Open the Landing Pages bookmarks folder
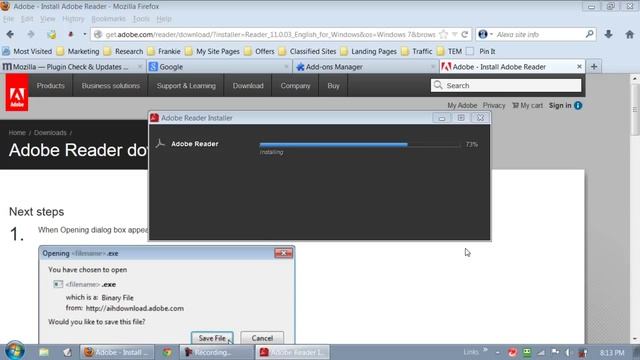This screenshot has width=640, height=360. pyautogui.click(x=369, y=51)
